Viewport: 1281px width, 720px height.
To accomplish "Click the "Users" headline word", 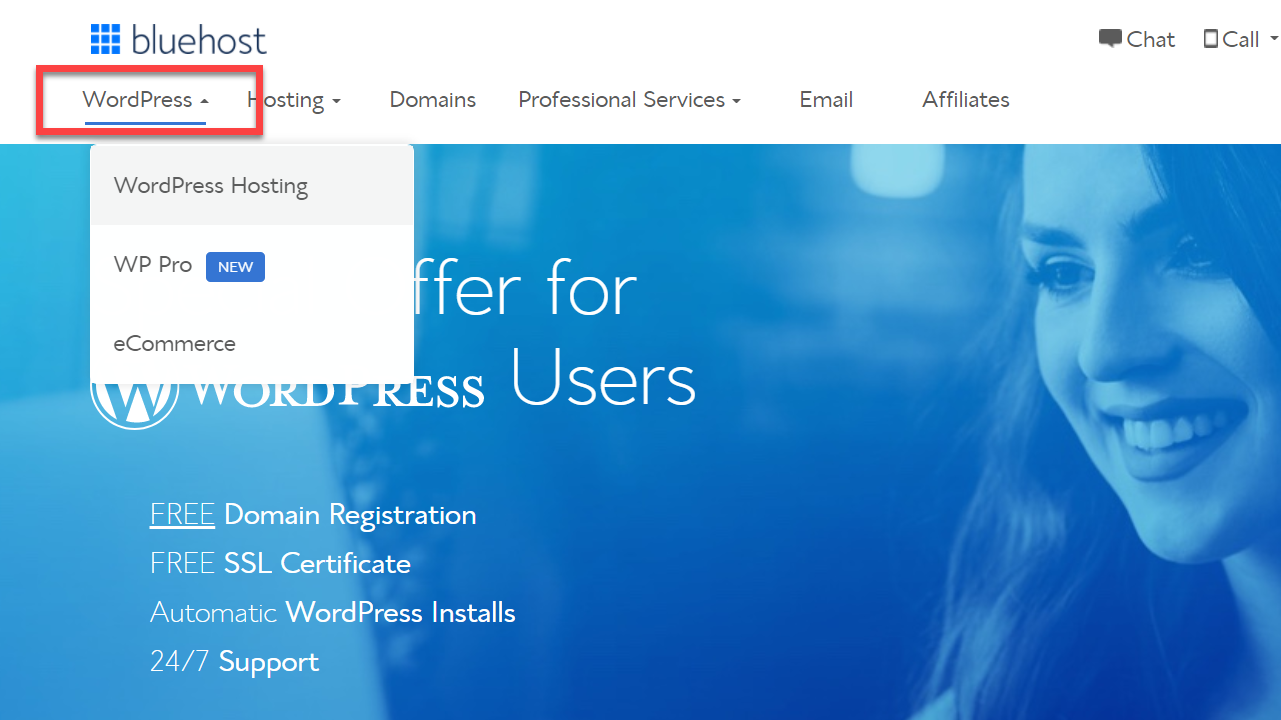I will pos(604,378).
